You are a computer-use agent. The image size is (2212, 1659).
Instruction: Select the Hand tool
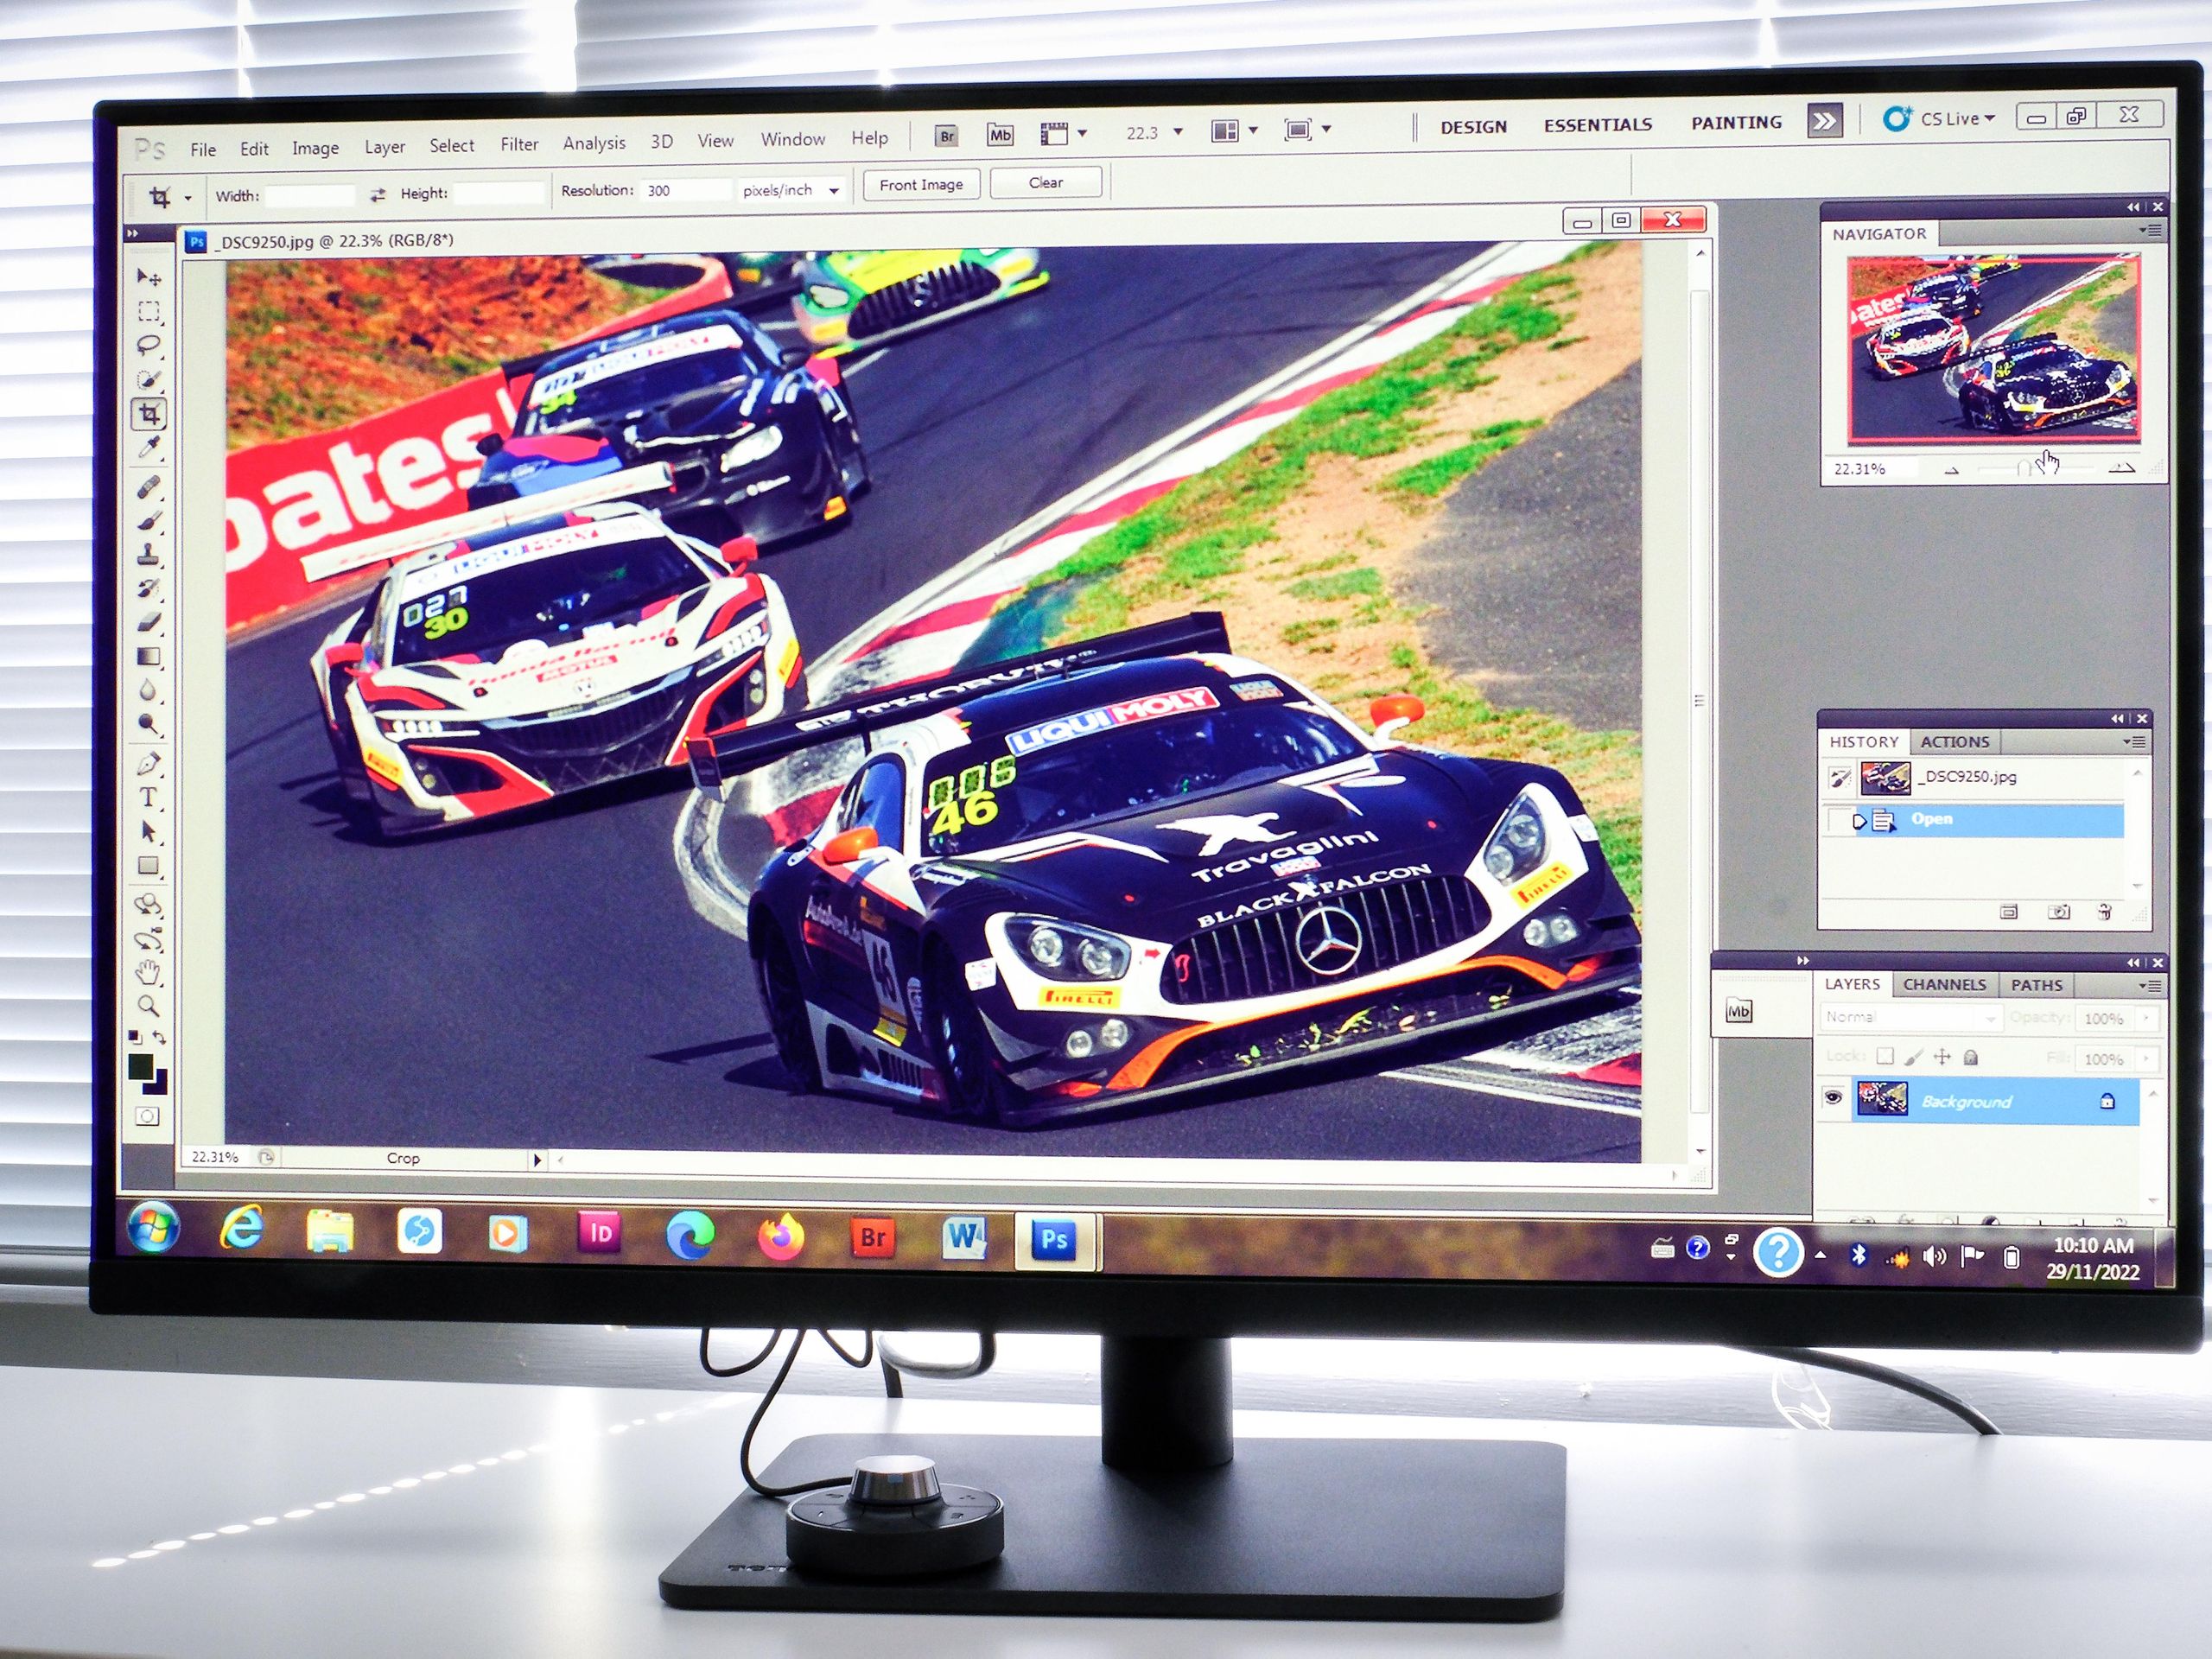click(x=148, y=971)
